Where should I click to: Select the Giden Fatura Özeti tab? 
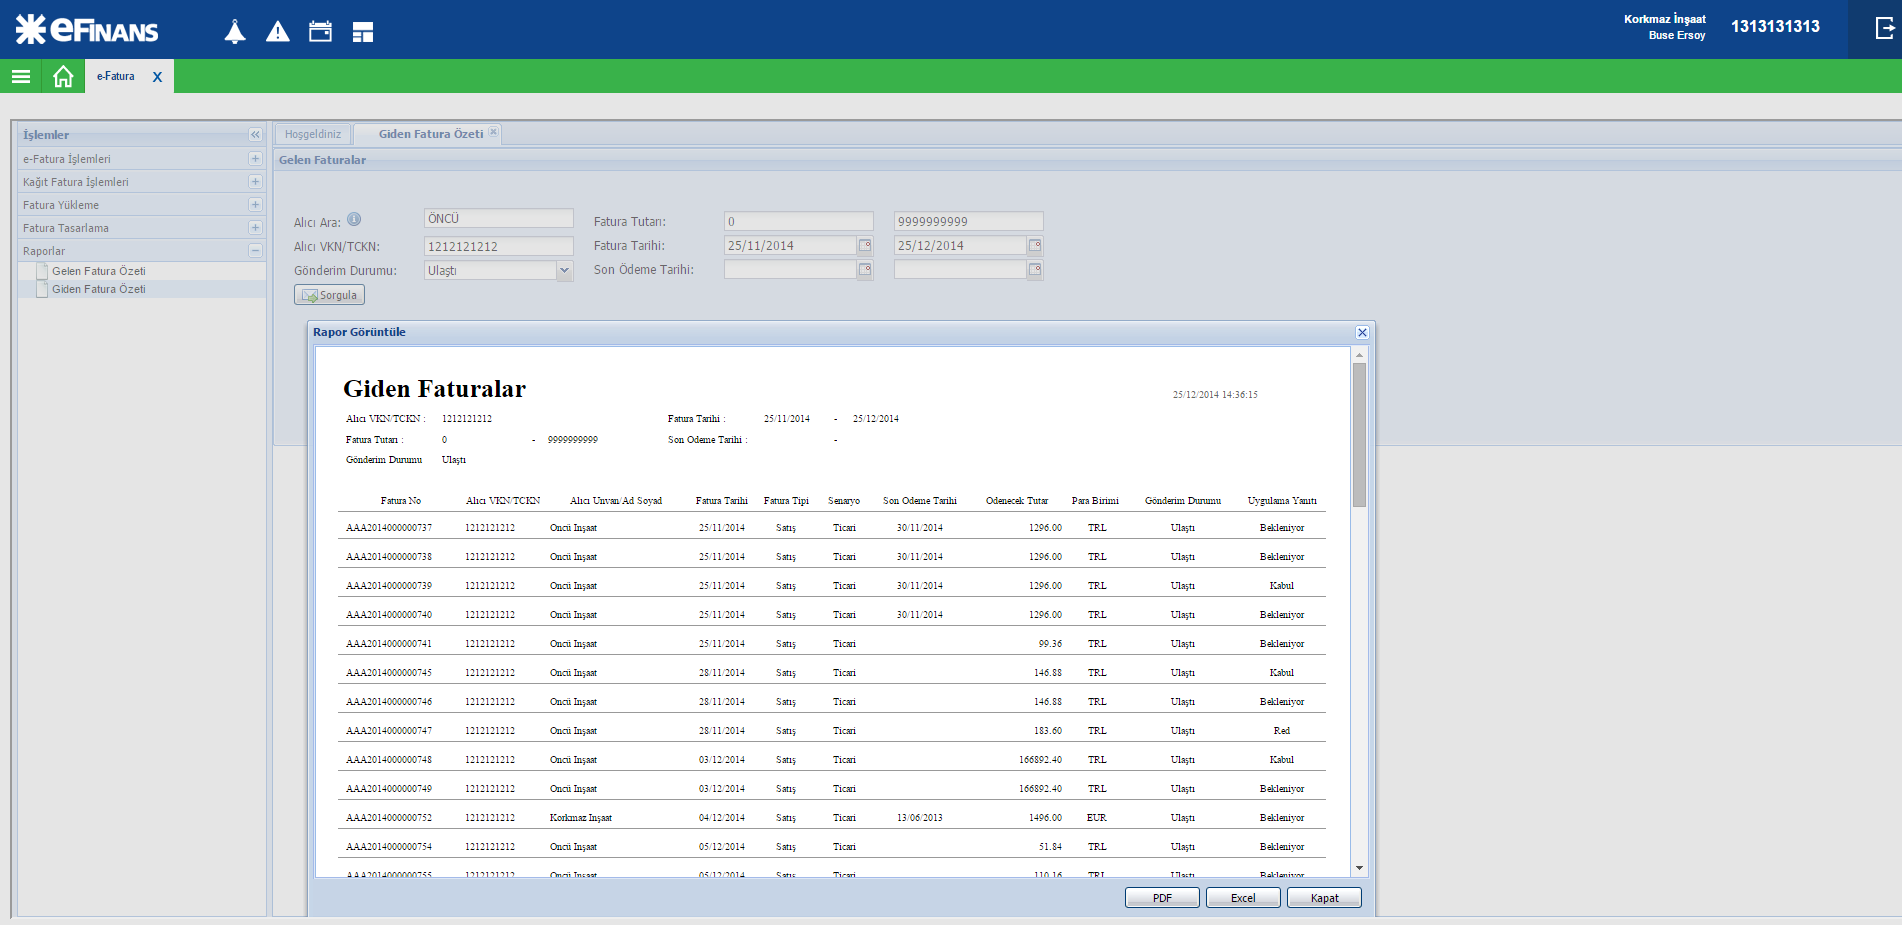[430, 134]
